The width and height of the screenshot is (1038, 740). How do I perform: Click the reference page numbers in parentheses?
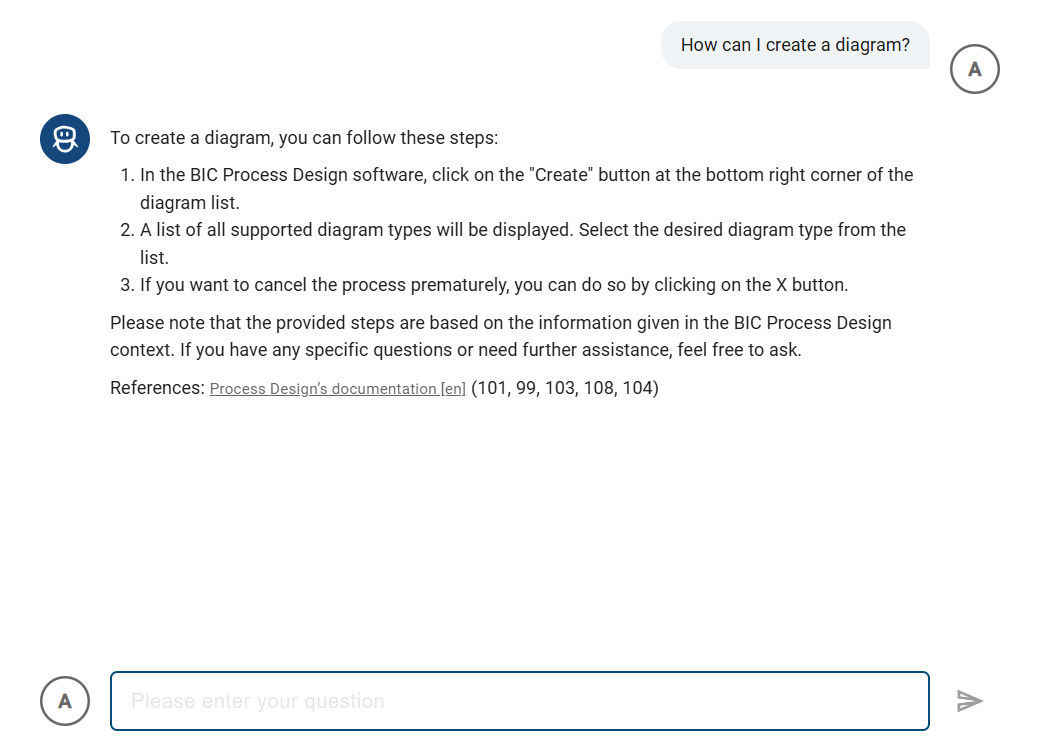pos(566,388)
